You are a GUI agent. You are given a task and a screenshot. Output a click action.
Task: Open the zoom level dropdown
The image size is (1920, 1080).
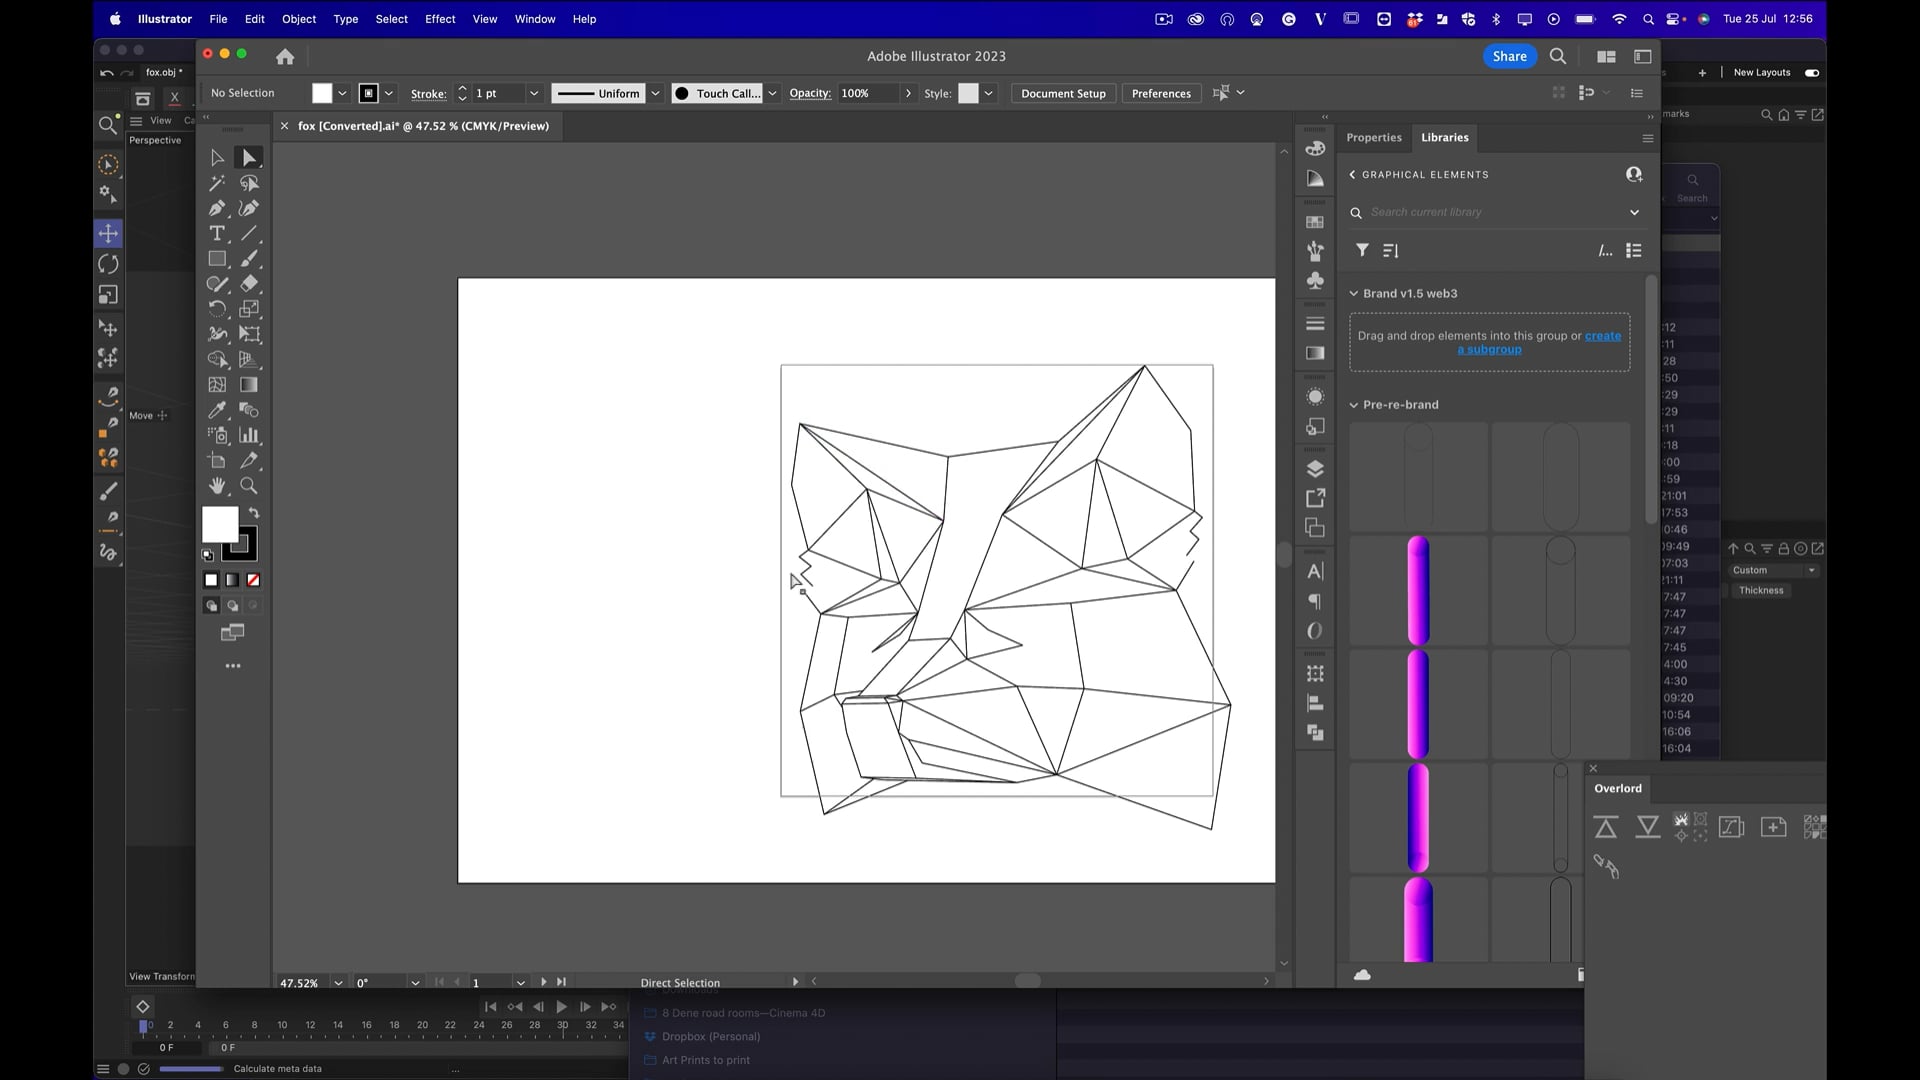338,983
